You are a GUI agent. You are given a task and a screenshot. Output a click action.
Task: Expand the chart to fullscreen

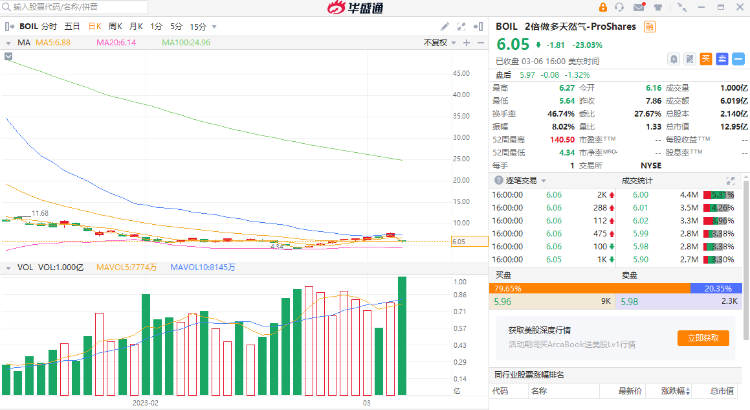[461, 26]
